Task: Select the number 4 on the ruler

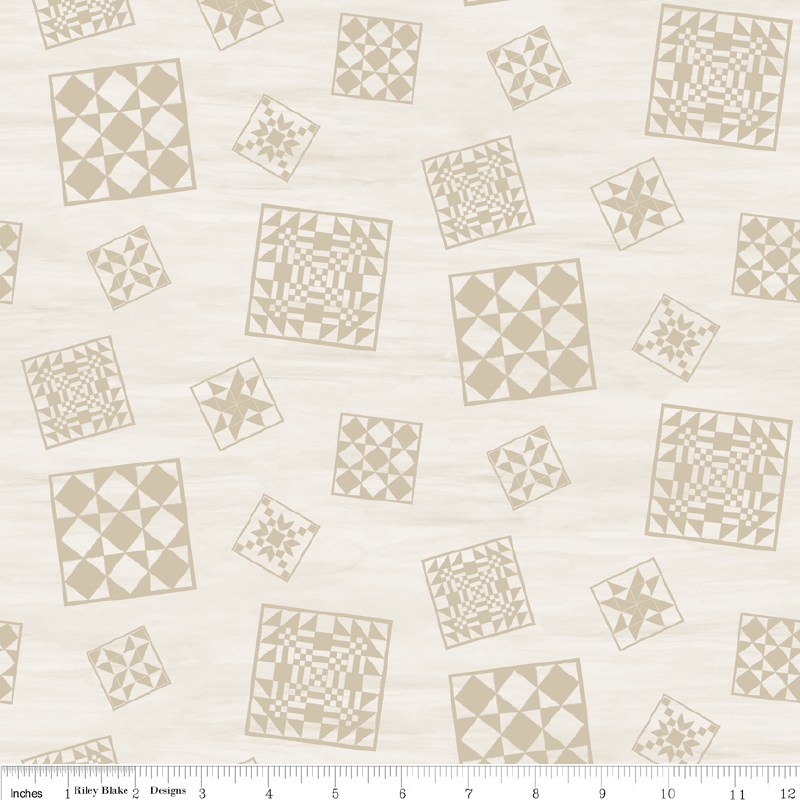Action: click(268, 787)
